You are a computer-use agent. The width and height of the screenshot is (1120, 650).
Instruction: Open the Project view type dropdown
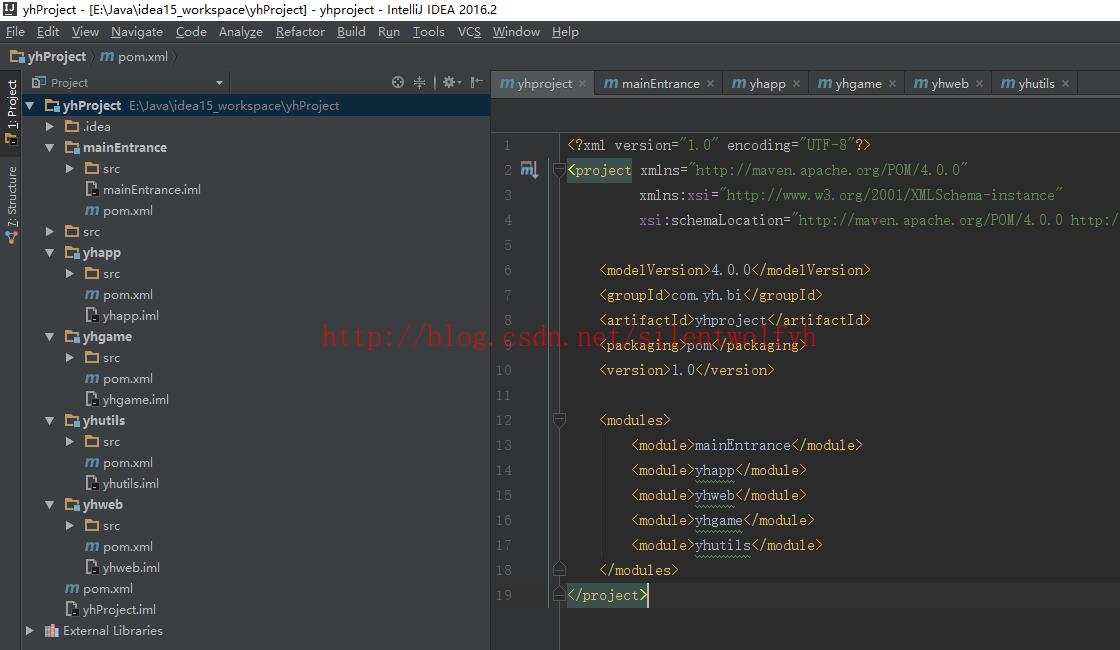(219, 83)
